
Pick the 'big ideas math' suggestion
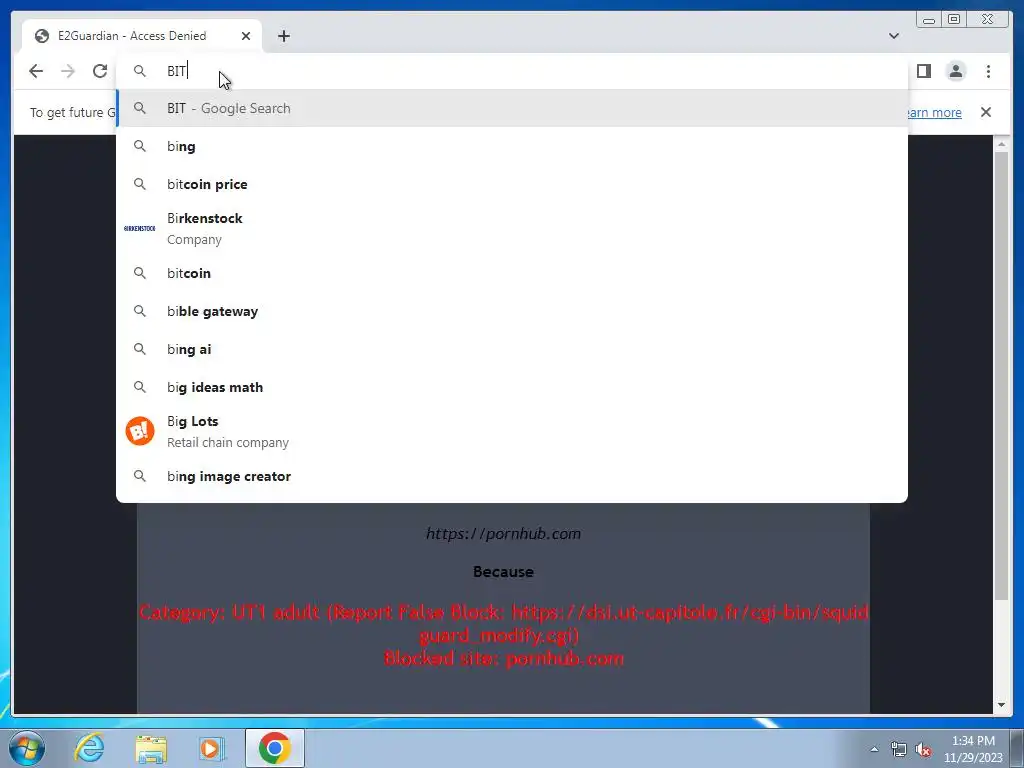coord(512,387)
